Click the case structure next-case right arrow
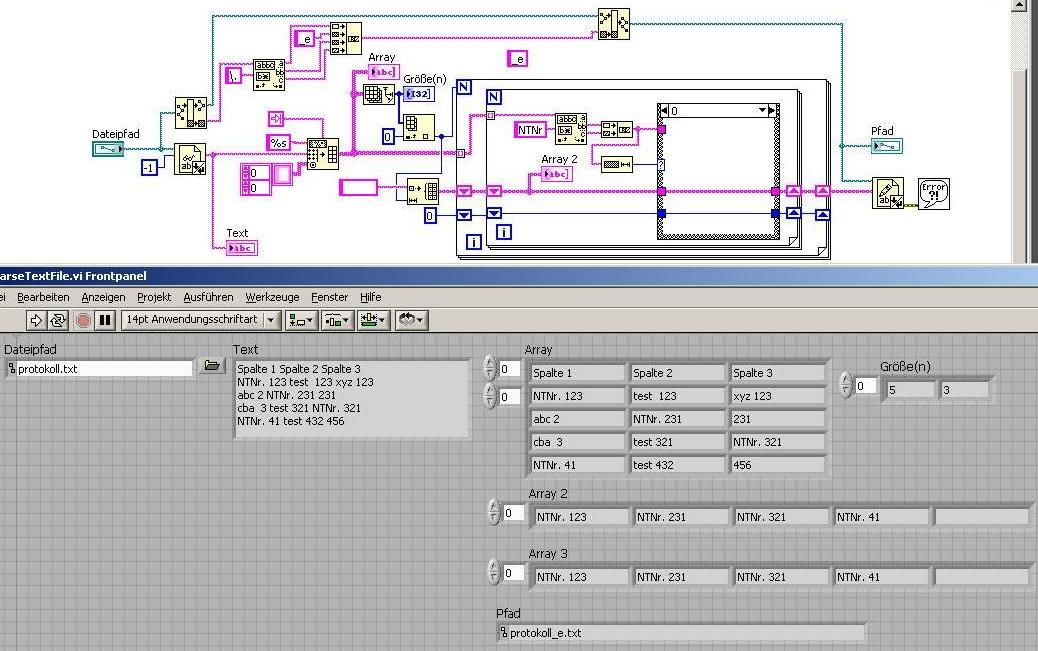Viewport: 1038px width, 651px height. [x=773, y=111]
